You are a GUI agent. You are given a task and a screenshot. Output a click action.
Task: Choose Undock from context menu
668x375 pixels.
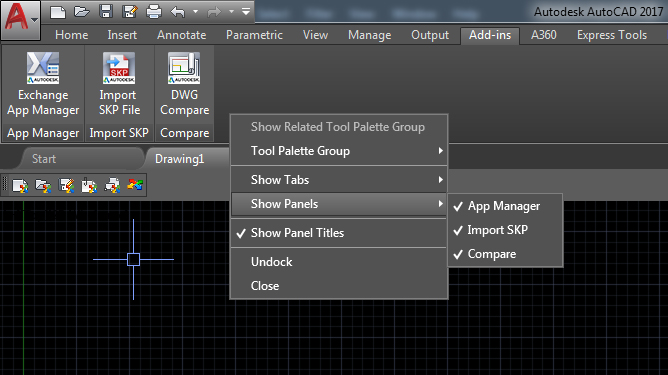point(339,262)
